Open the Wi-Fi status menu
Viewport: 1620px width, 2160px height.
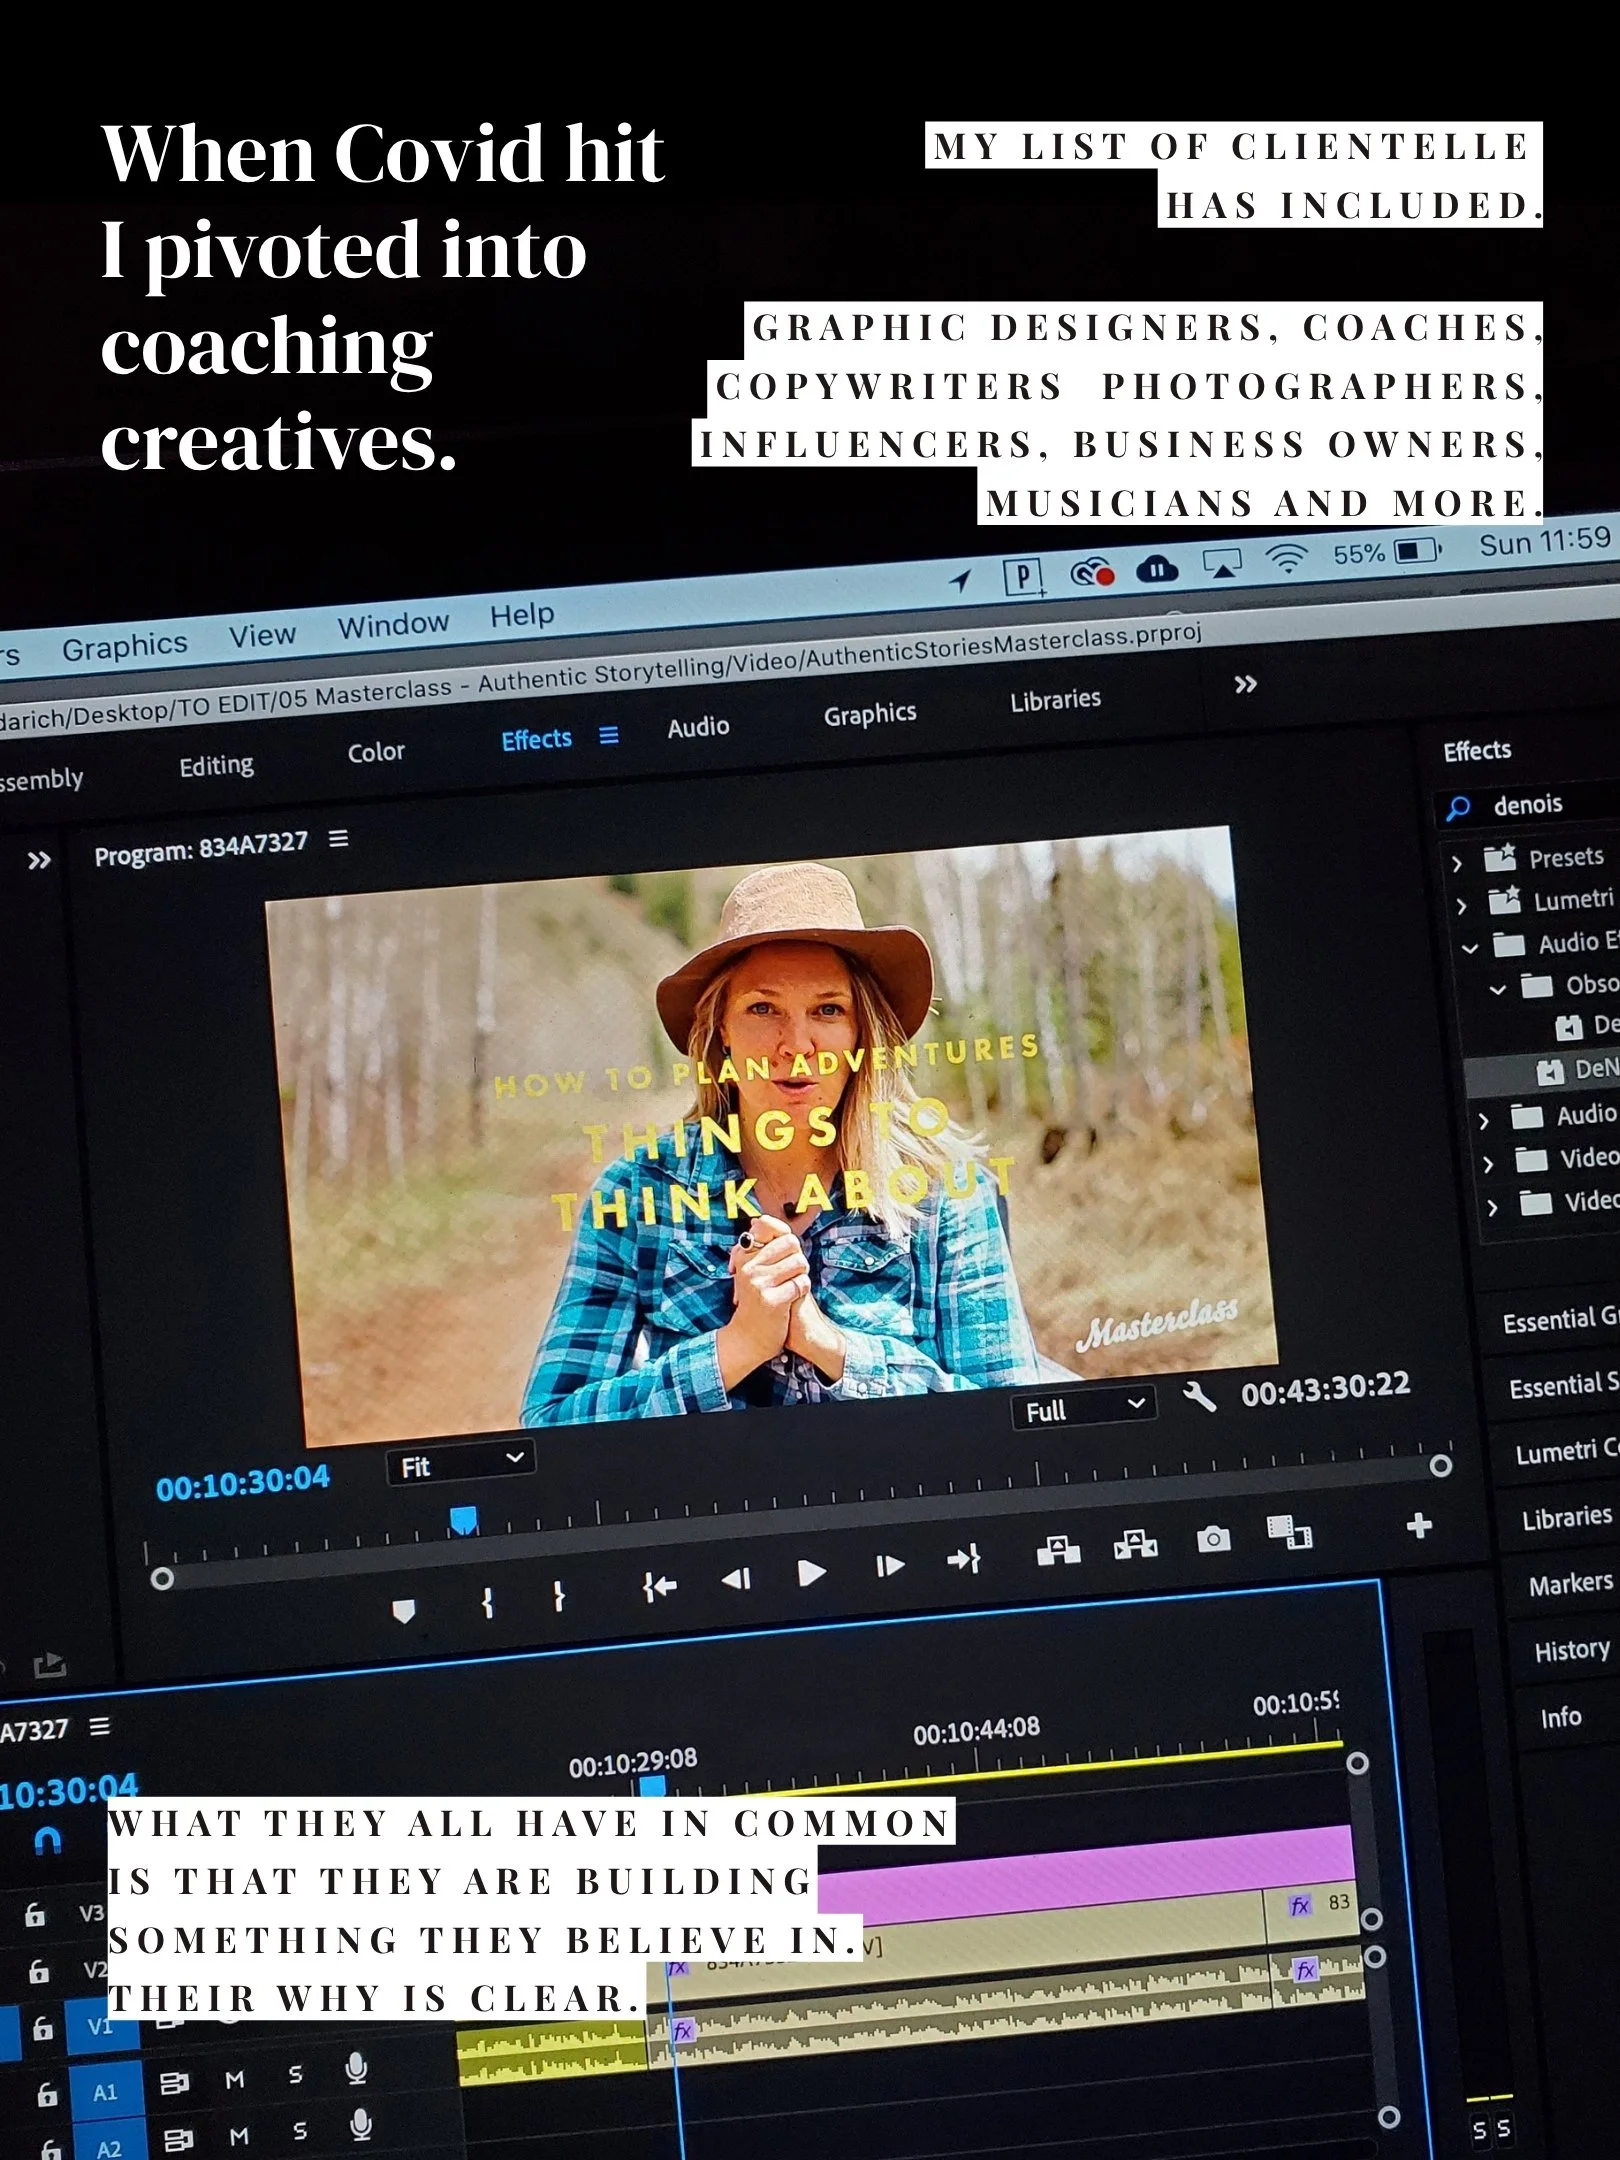(x=1287, y=558)
